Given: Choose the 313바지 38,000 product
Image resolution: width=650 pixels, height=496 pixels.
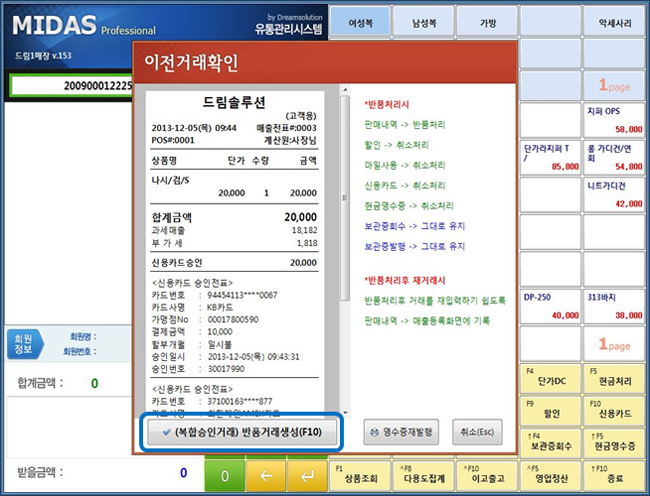Looking at the screenshot, I should (x=614, y=307).
